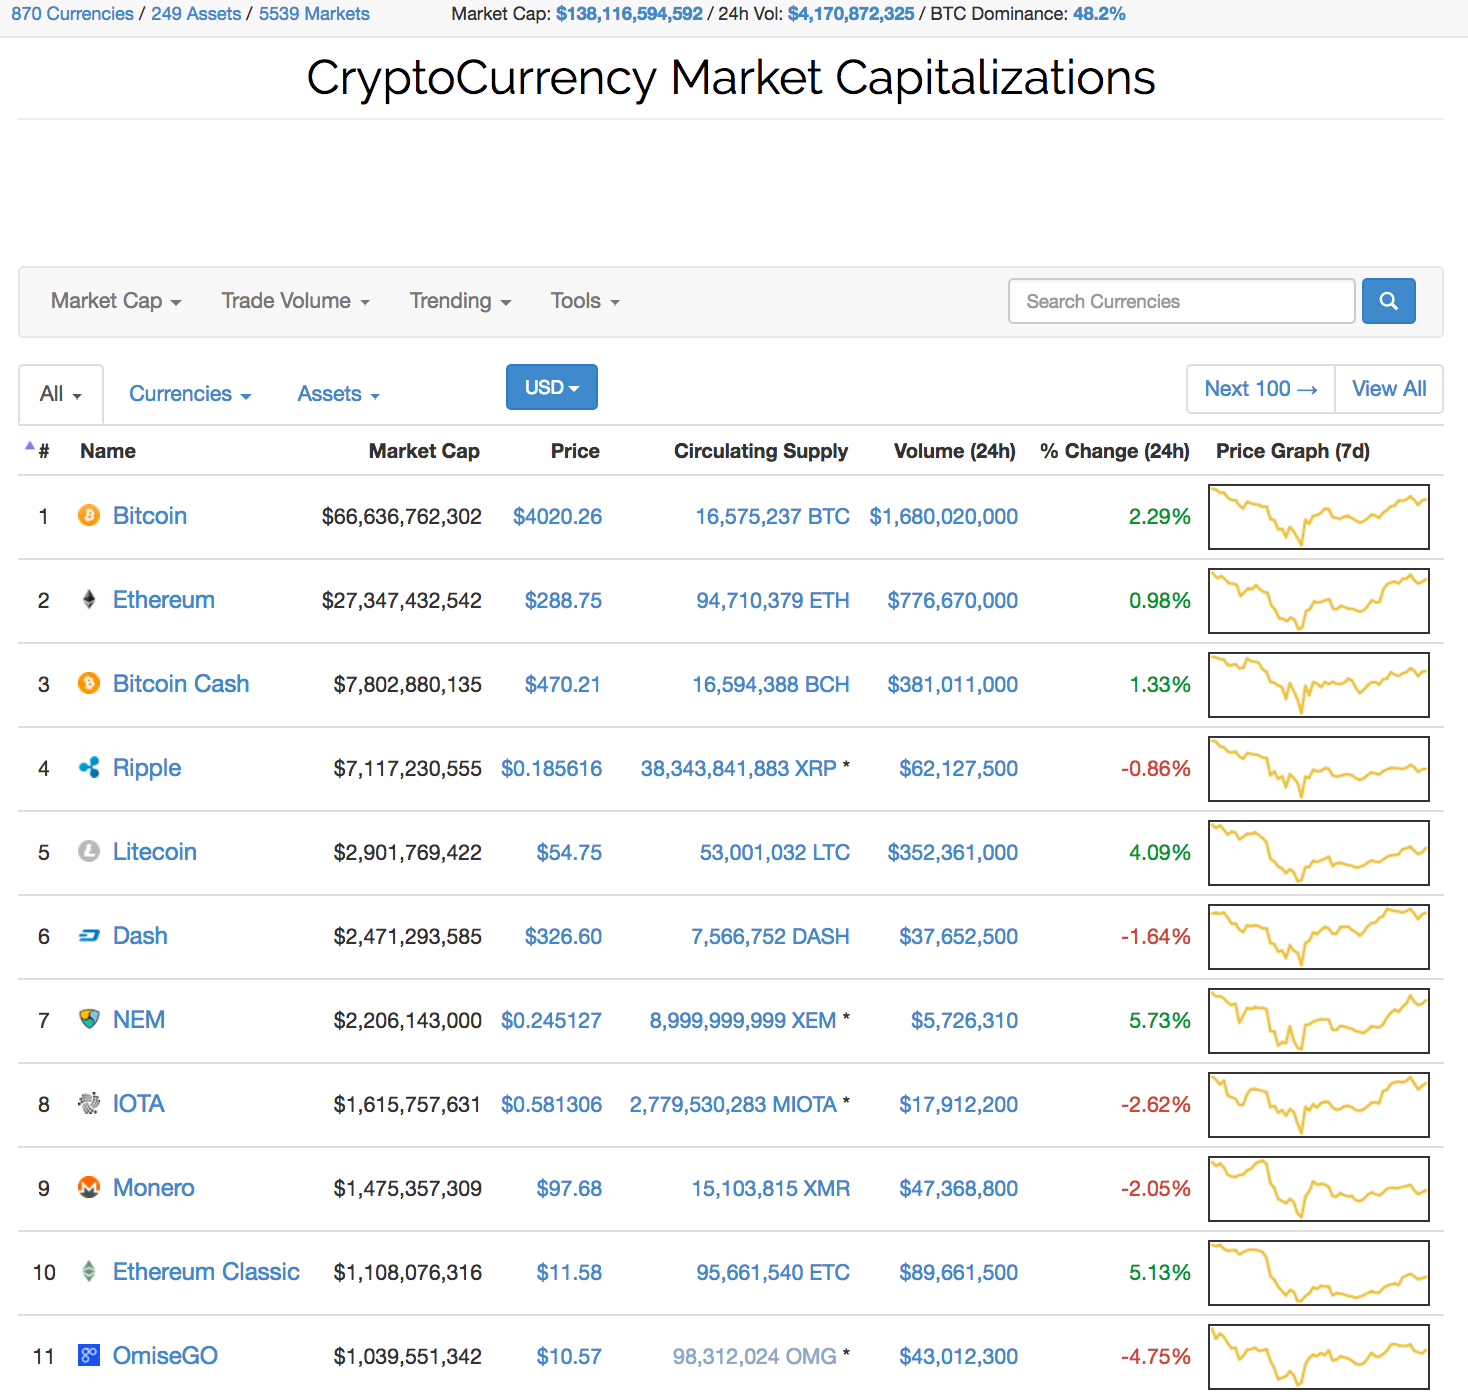Viewport: 1468px width, 1394px height.
Task: Open the Ethereum currency page link
Action: 164,600
